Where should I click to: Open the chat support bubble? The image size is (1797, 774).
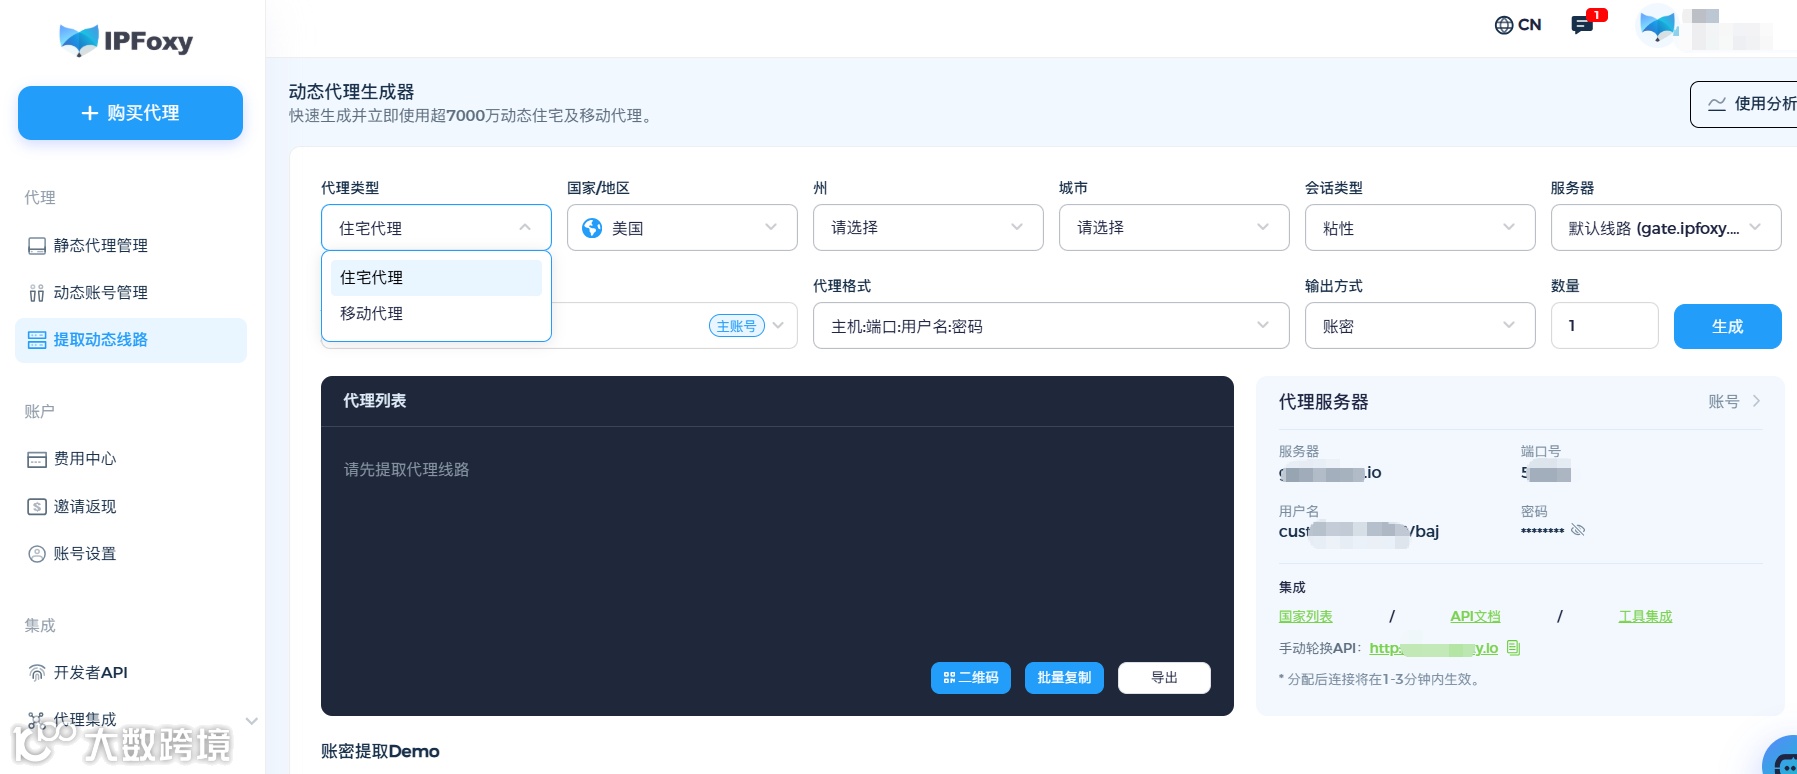[1784, 760]
